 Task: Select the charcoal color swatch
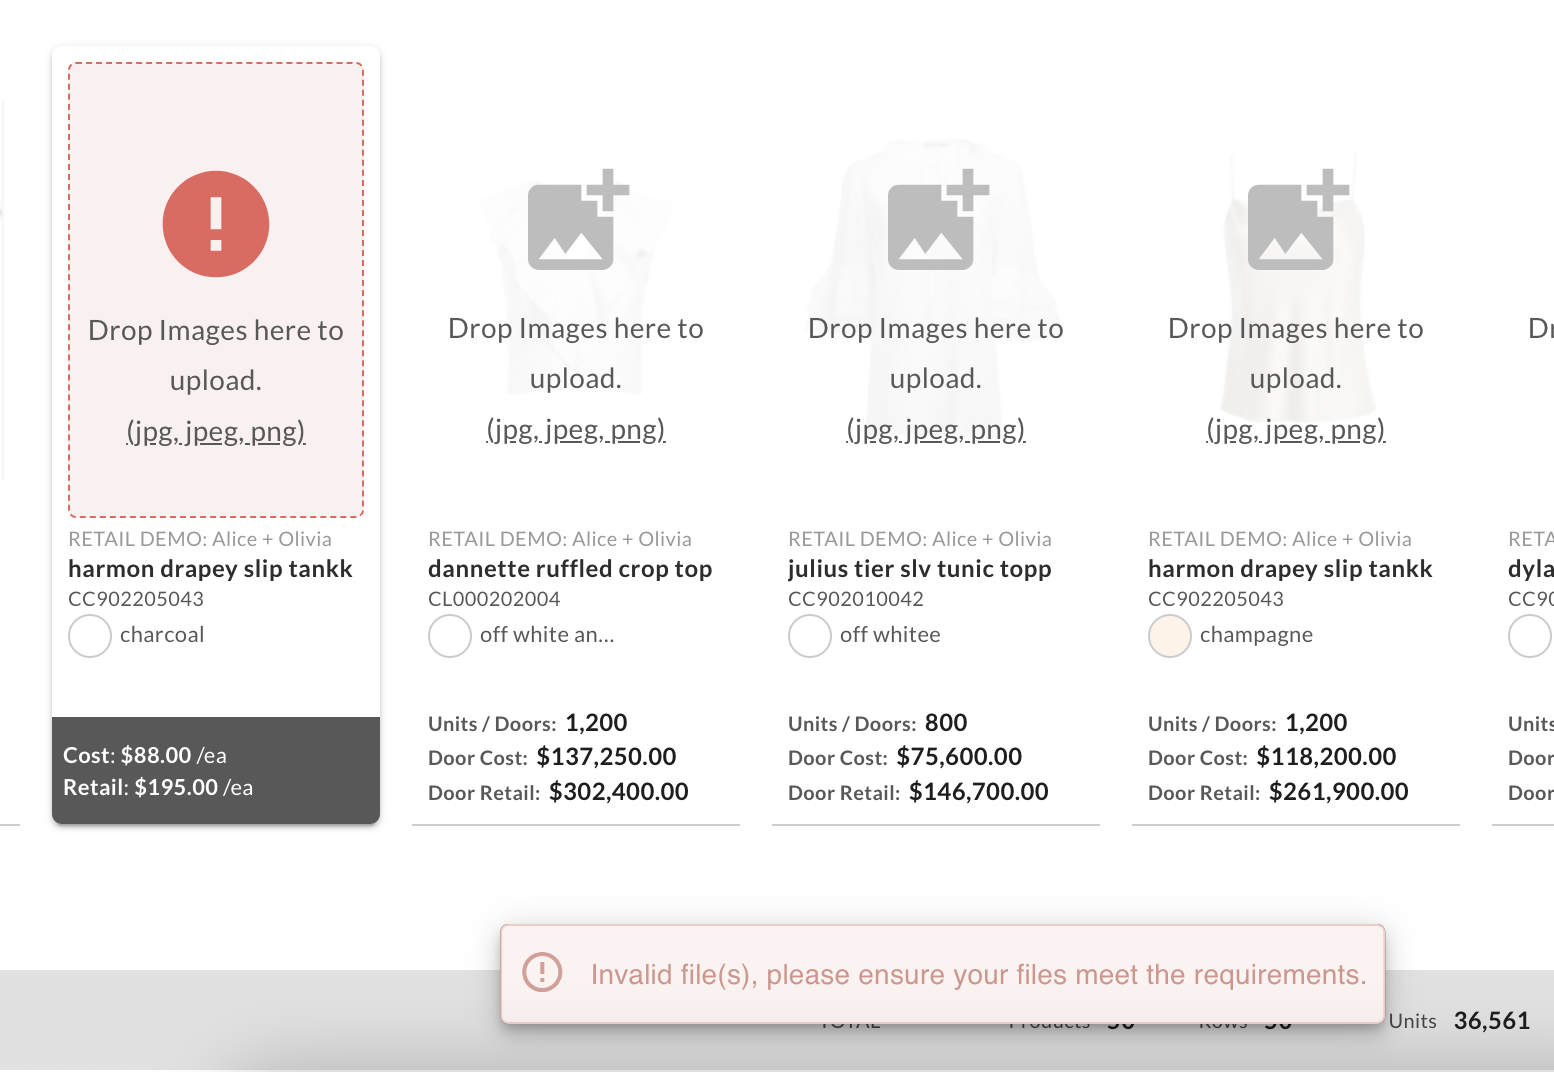90,636
